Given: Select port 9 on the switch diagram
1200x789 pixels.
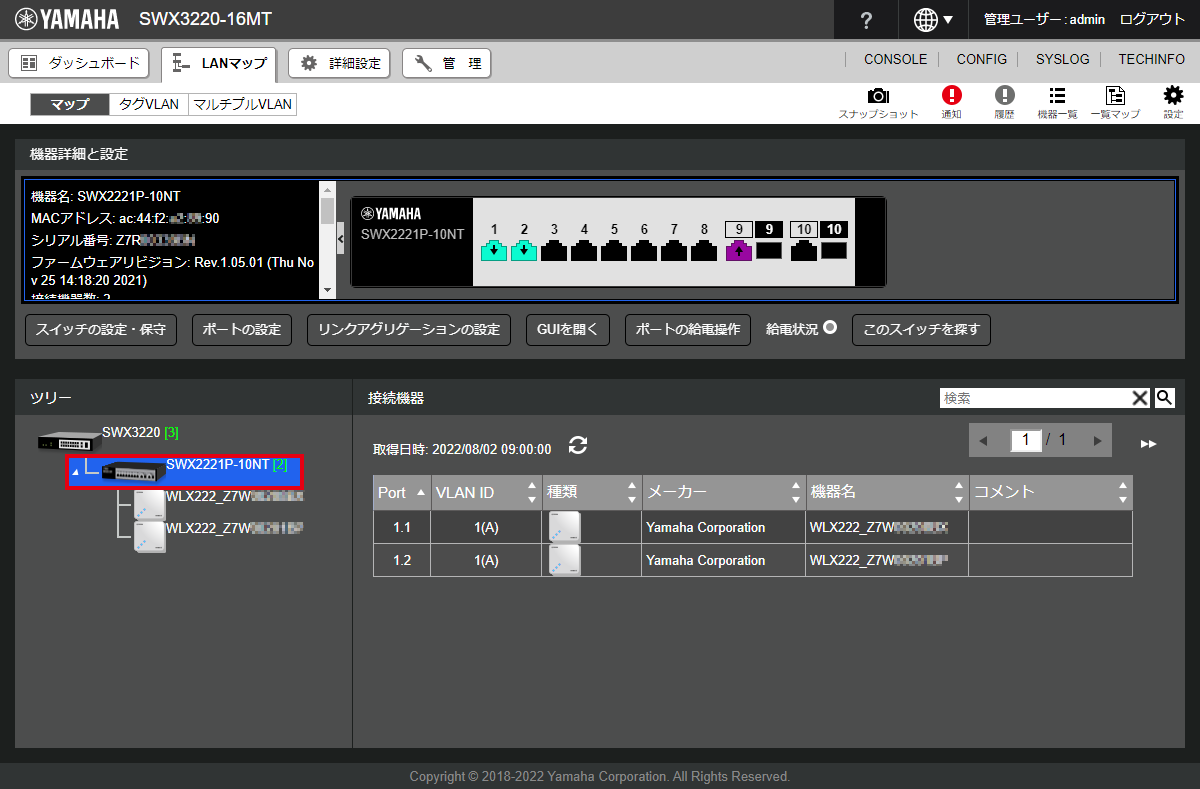Looking at the screenshot, I should [x=738, y=251].
